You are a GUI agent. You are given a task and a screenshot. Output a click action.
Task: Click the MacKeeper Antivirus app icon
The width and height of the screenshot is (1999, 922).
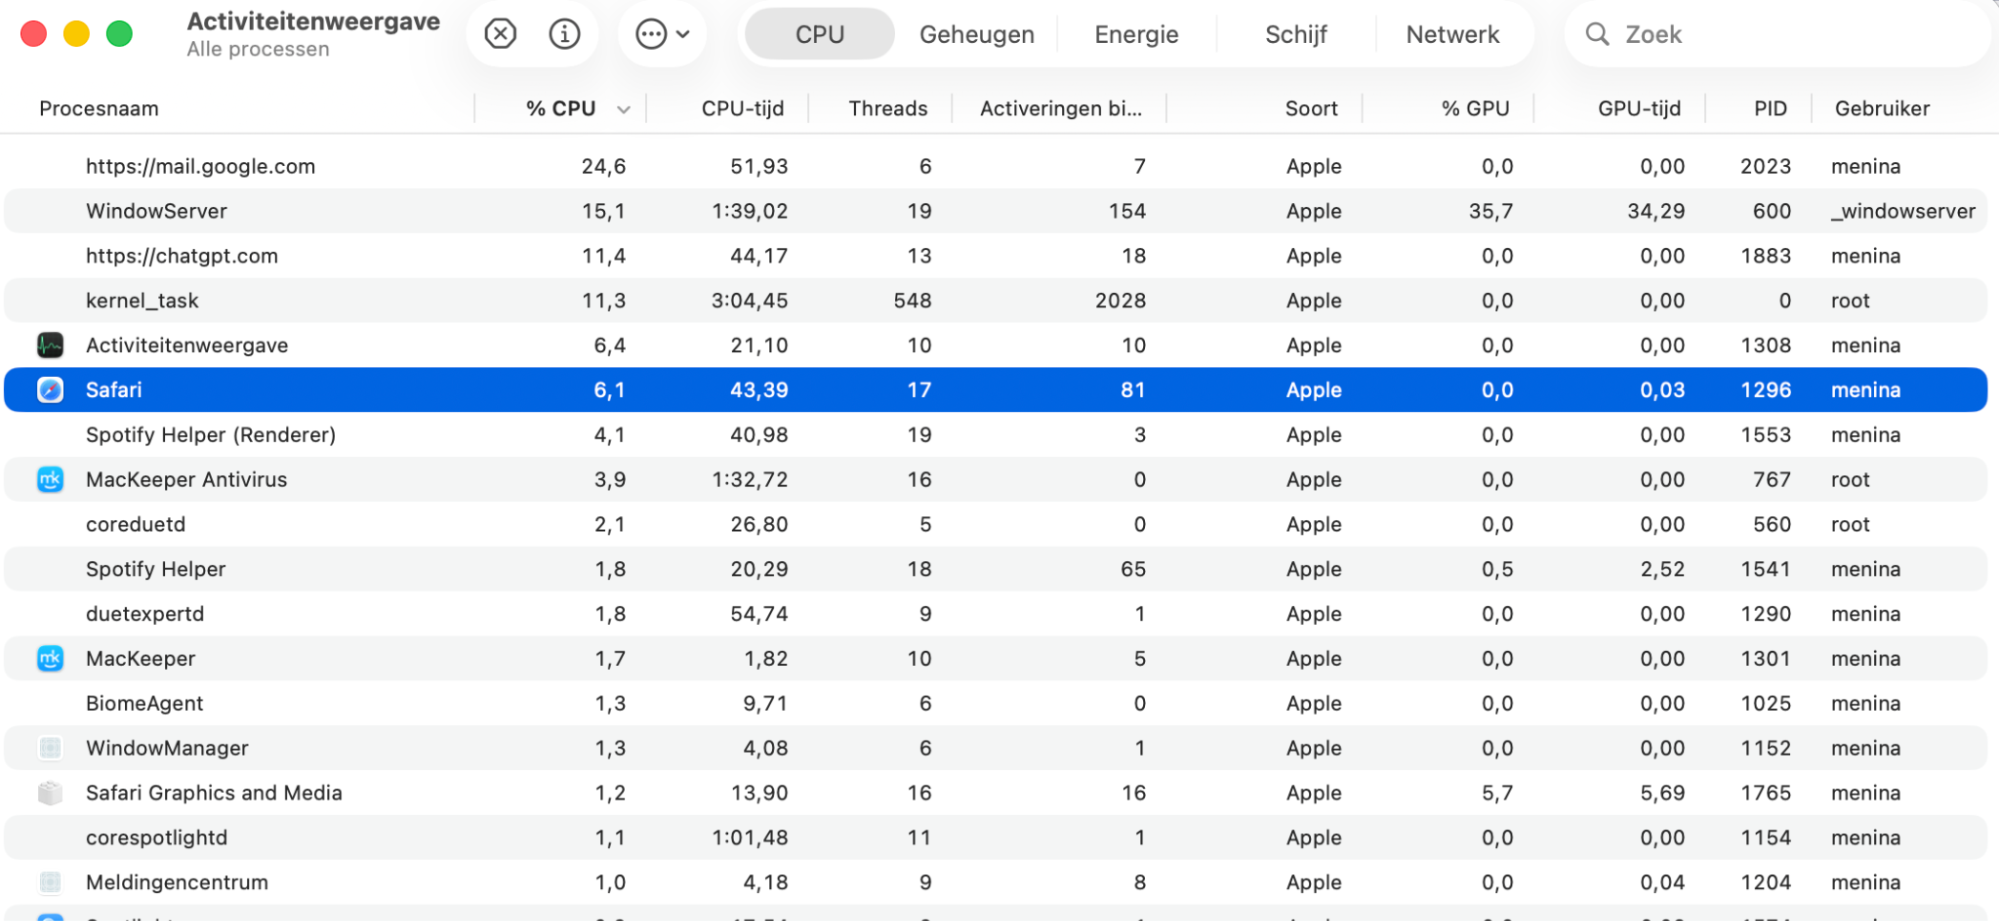pos(49,479)
